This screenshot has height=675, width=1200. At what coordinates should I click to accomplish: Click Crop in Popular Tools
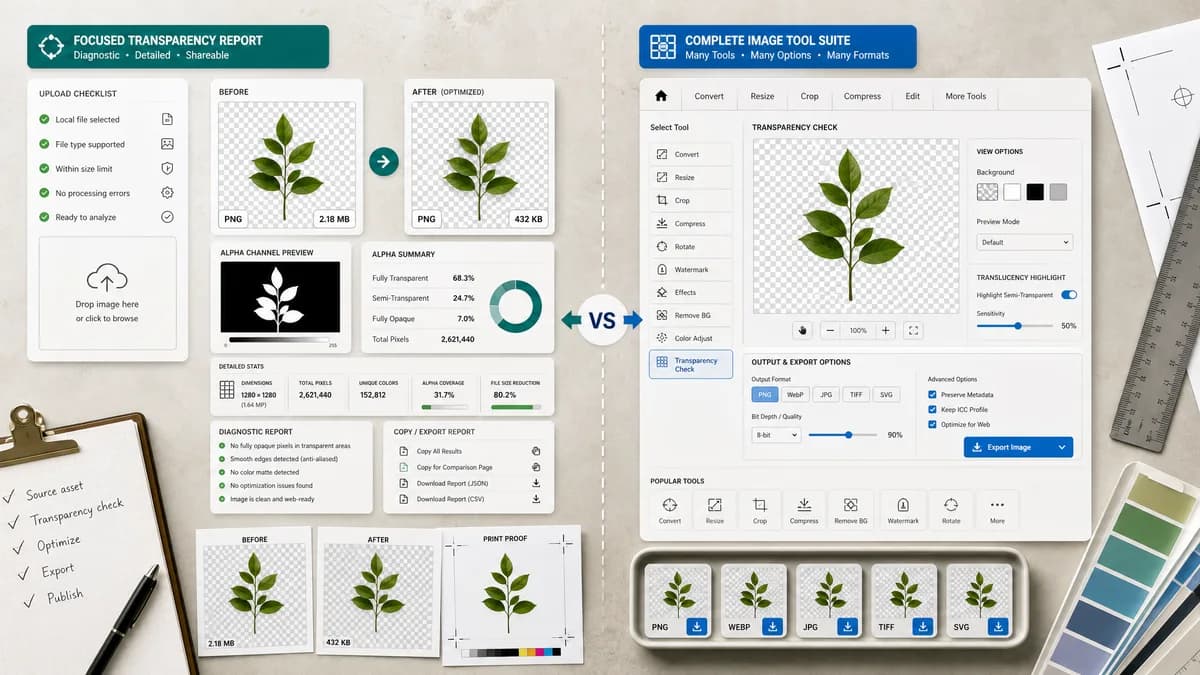point(759,509)
